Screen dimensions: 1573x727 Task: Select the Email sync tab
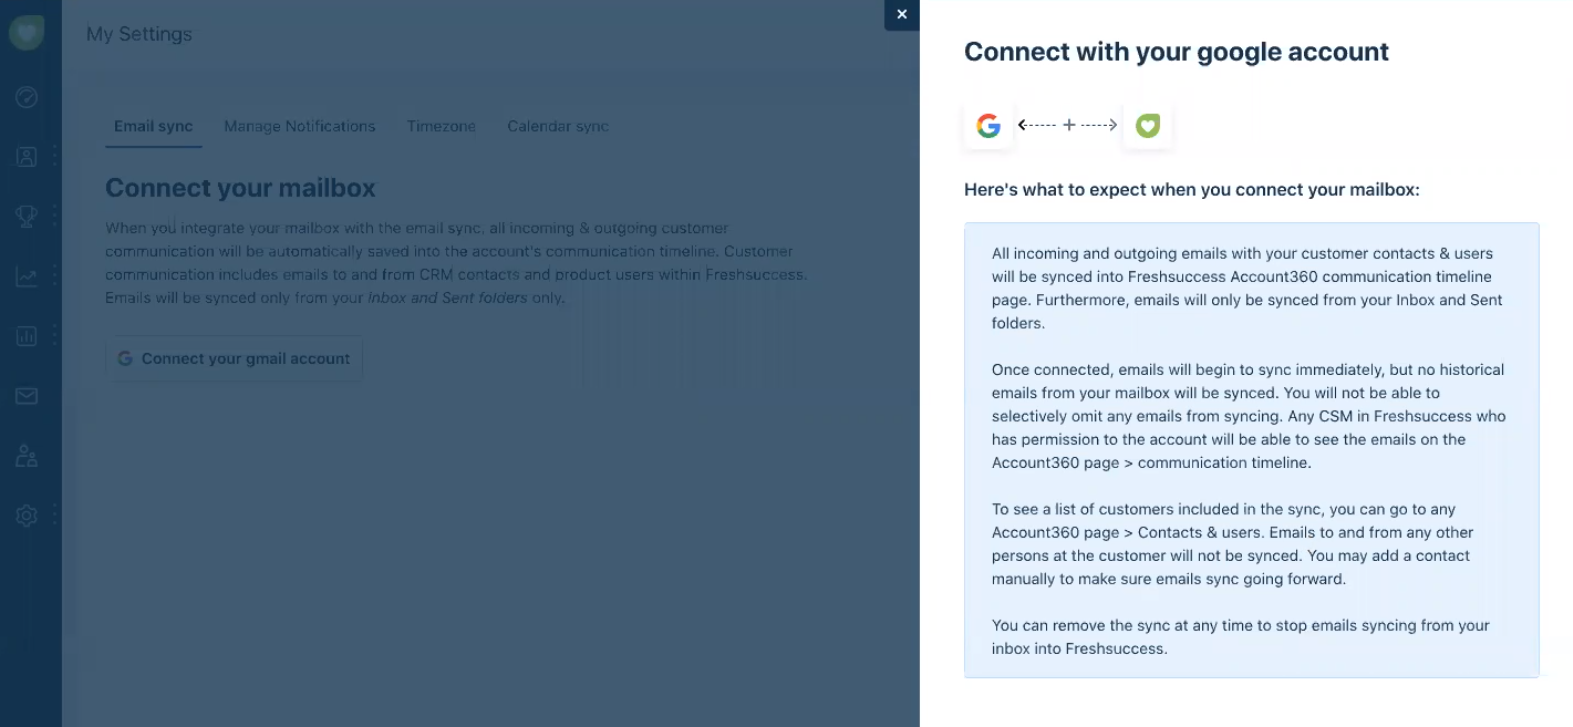tap(153, 126)
